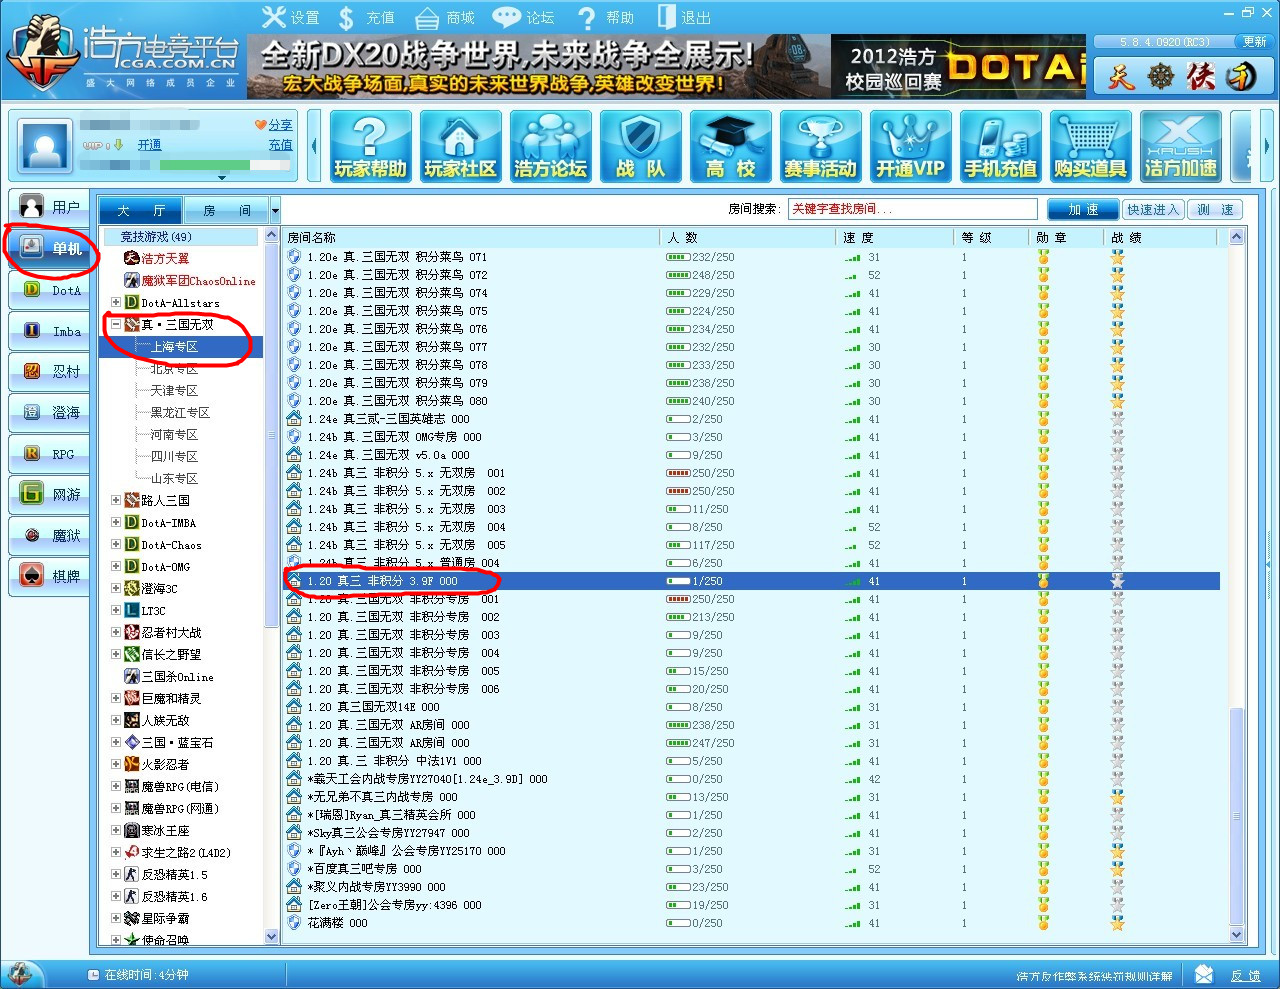Open 商城 store in top bar
Image resolution: width=1280 pixels, height=989 pixels.
pyautogui.click(x=445, y=17)
